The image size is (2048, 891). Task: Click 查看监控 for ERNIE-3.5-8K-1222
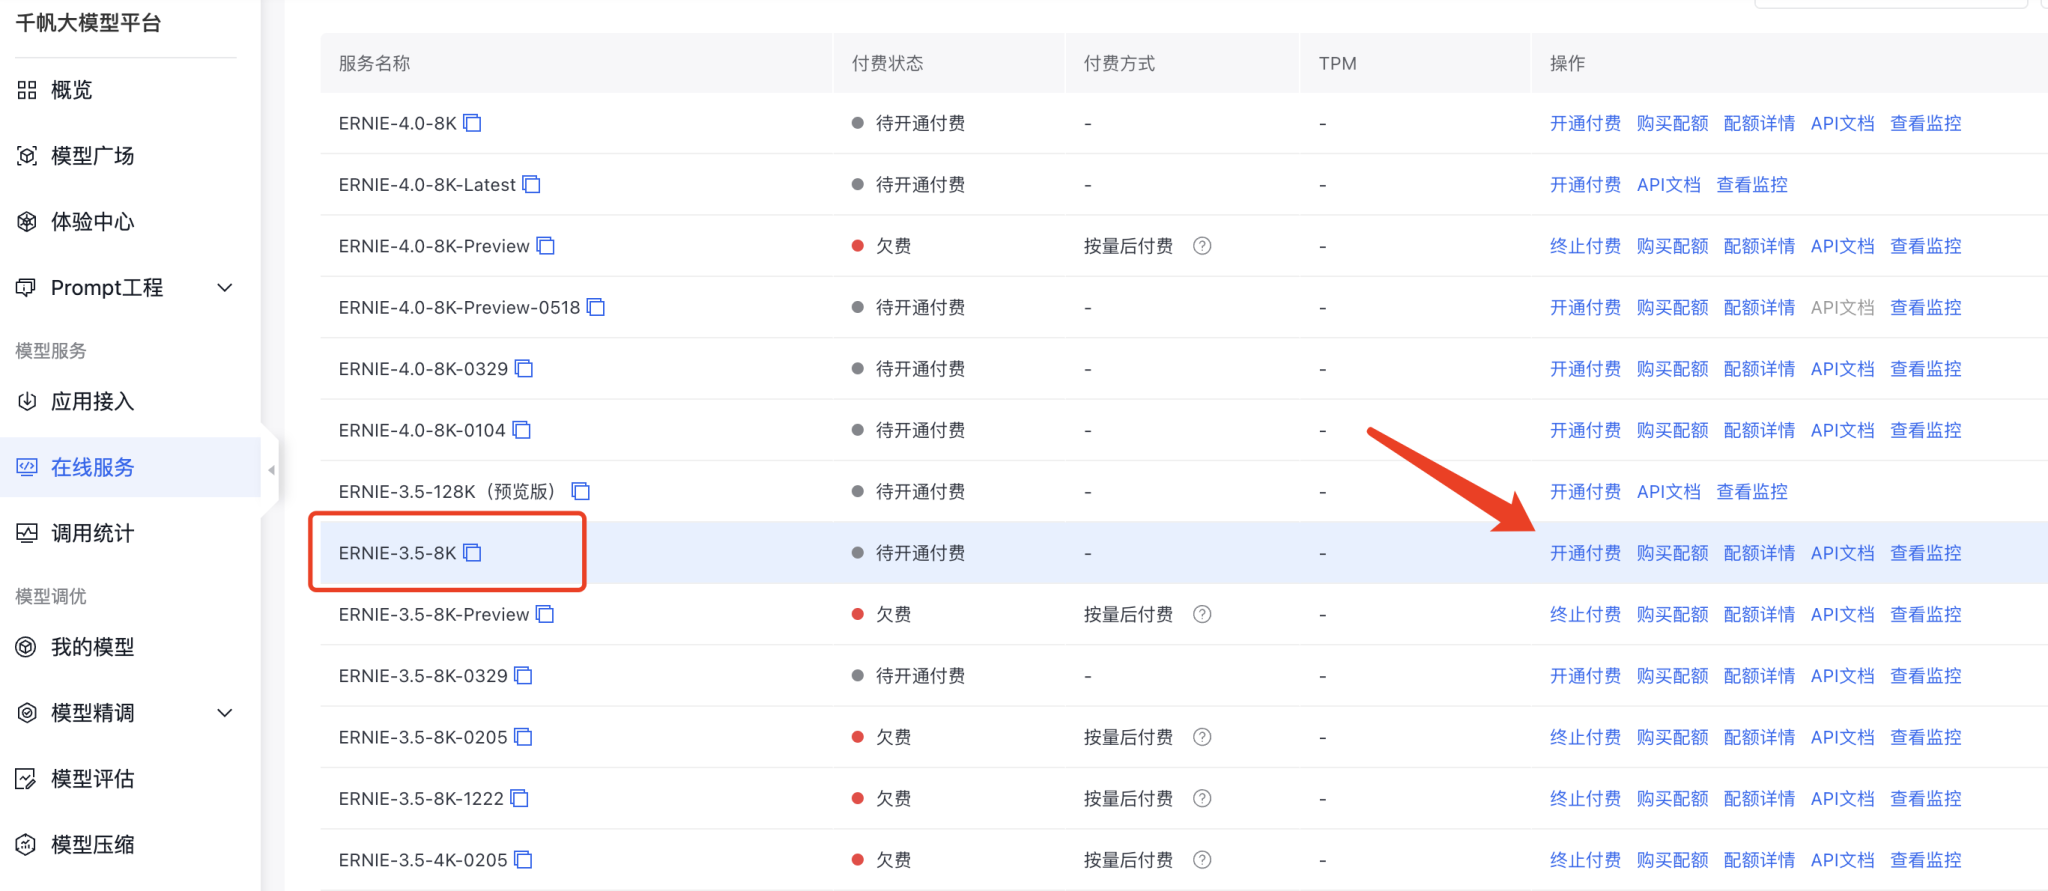pyautogui.click(x=1925, y=799)
